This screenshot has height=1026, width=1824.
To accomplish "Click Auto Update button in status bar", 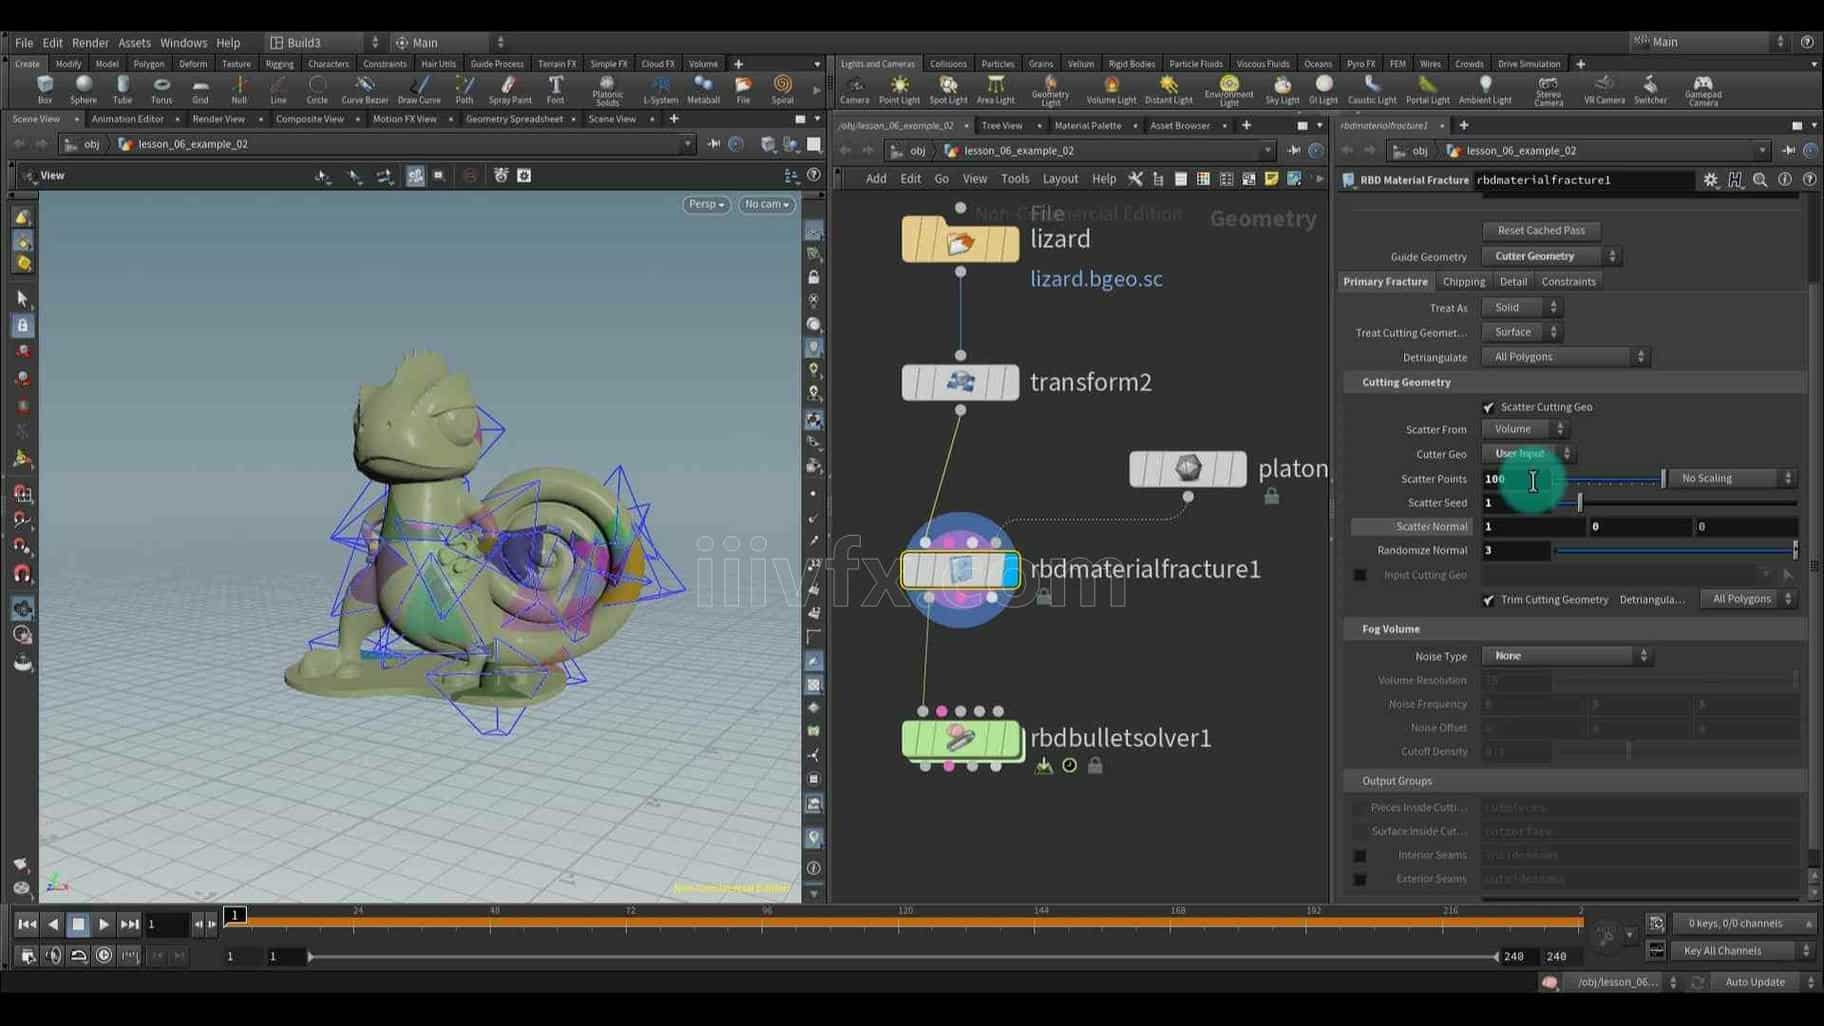I will (x=1754, y=983).
